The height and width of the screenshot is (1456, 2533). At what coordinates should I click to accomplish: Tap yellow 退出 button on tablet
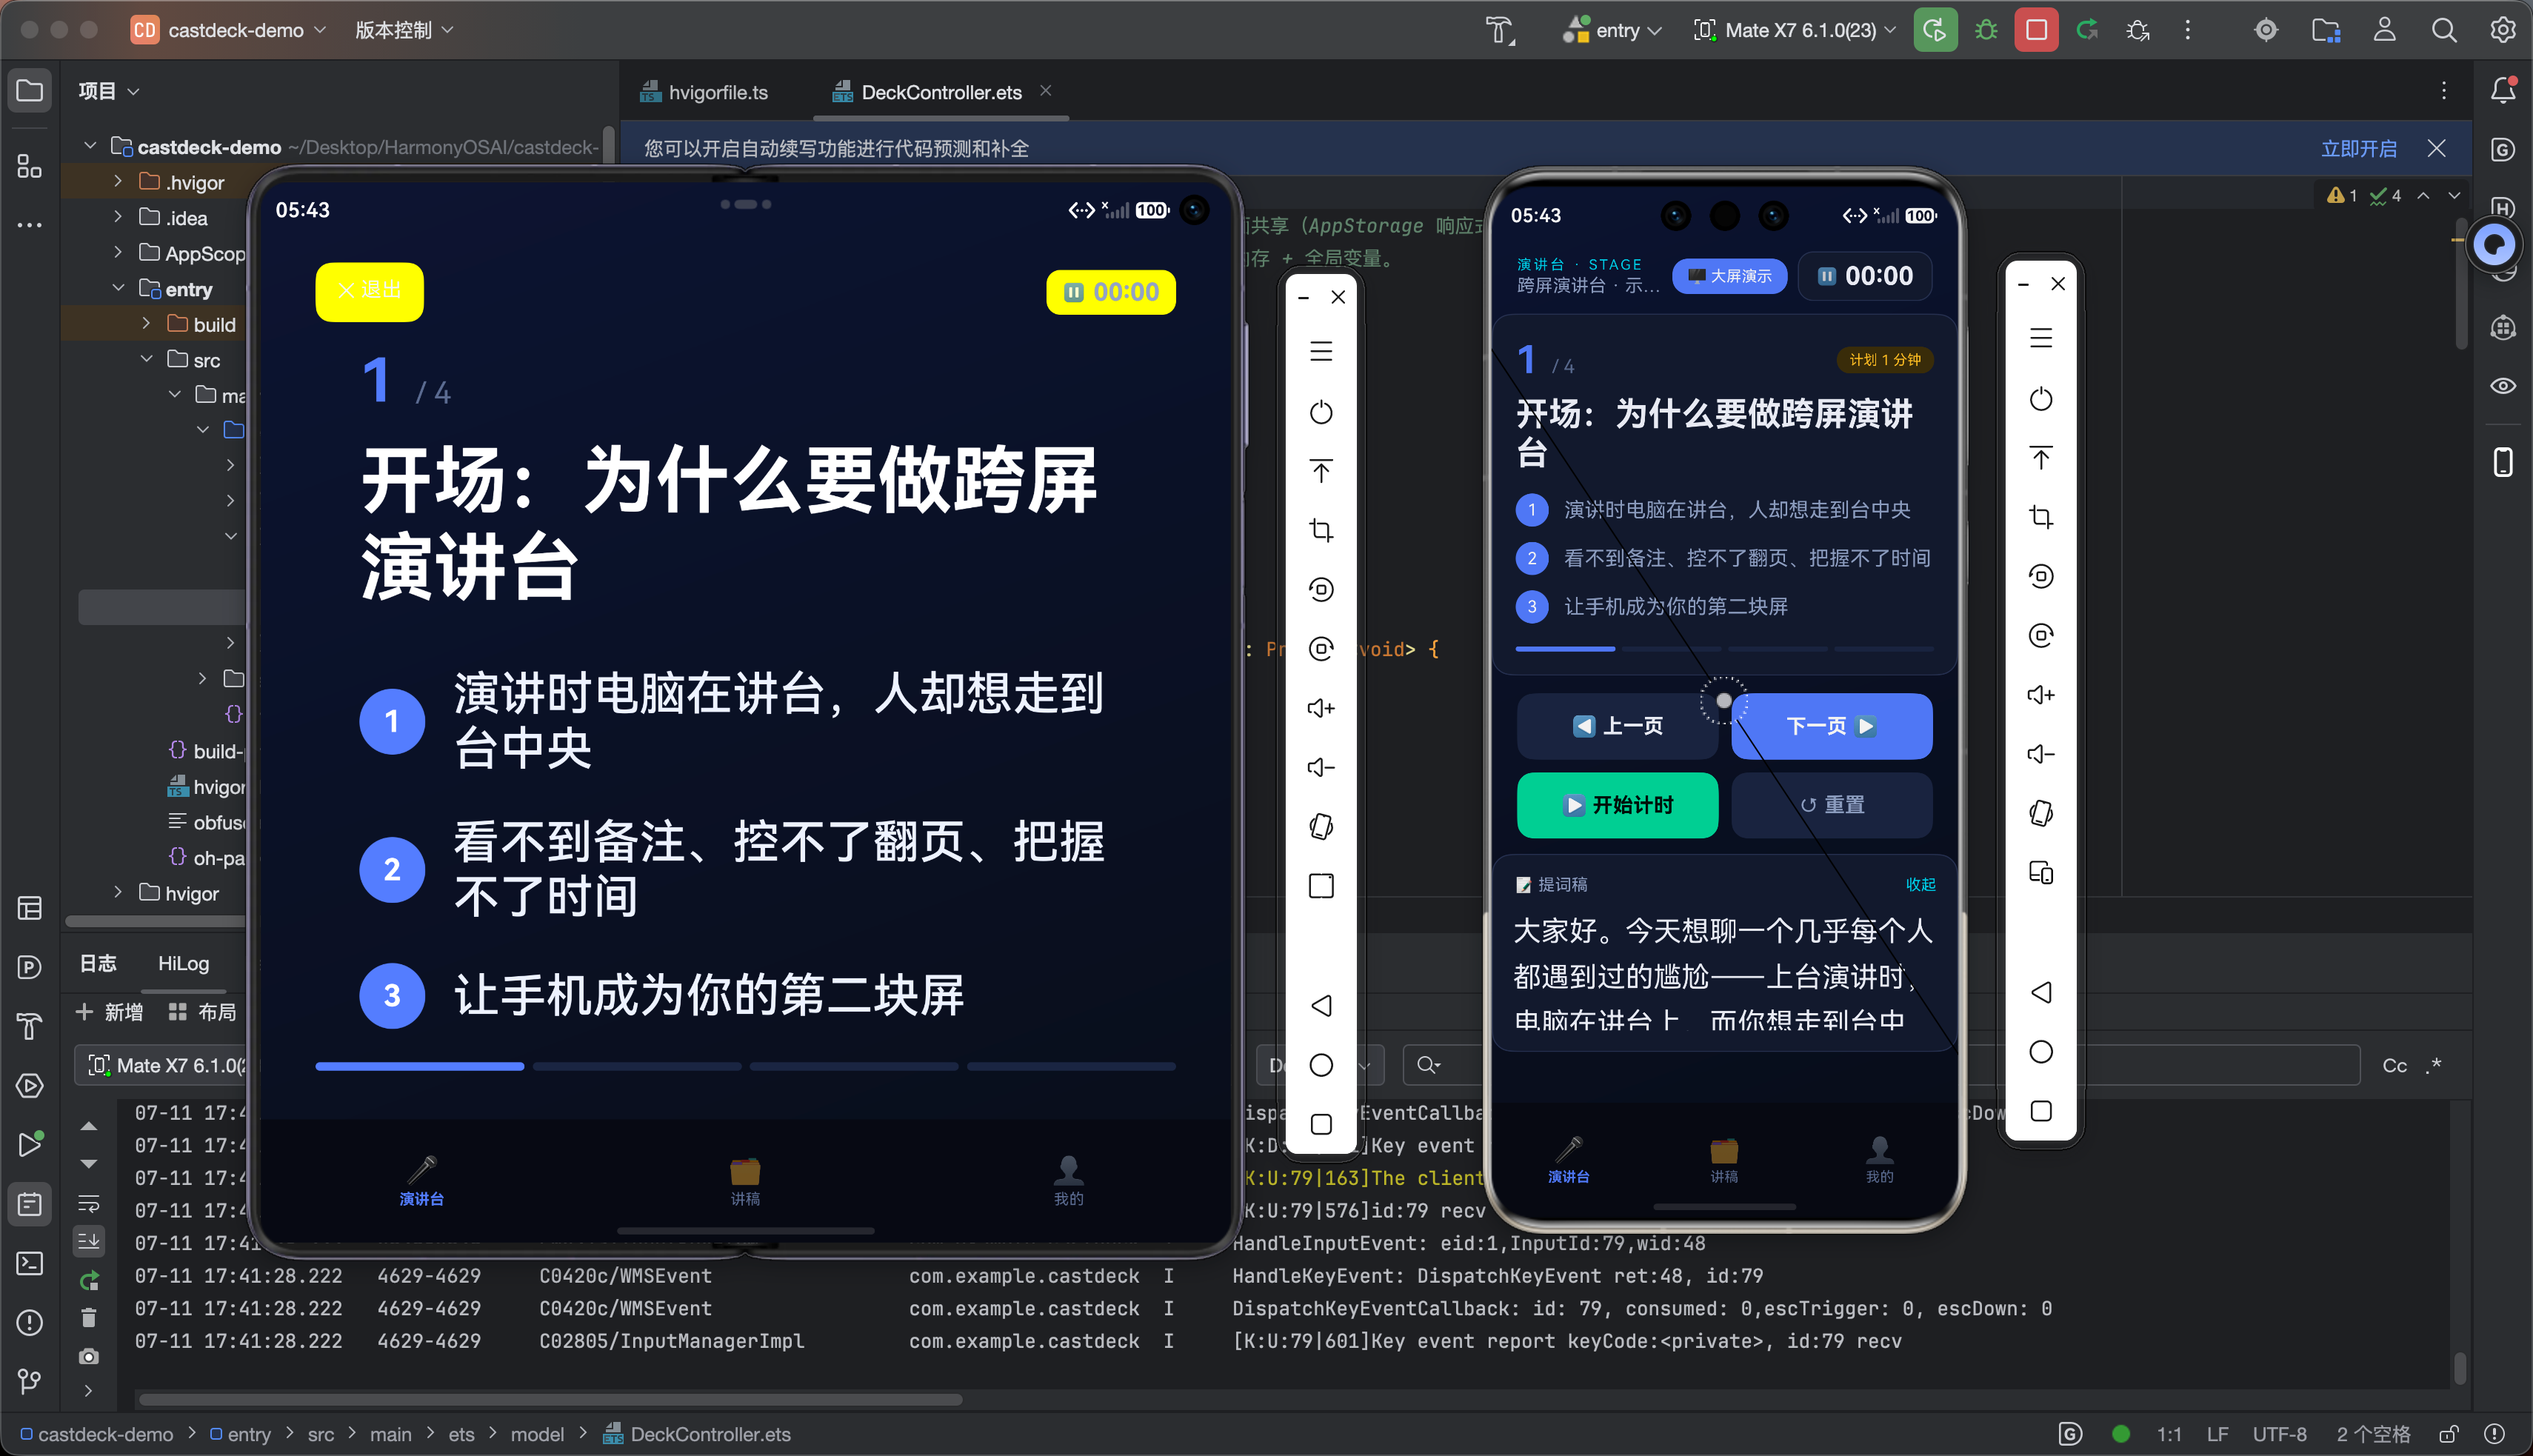[369, 291]
